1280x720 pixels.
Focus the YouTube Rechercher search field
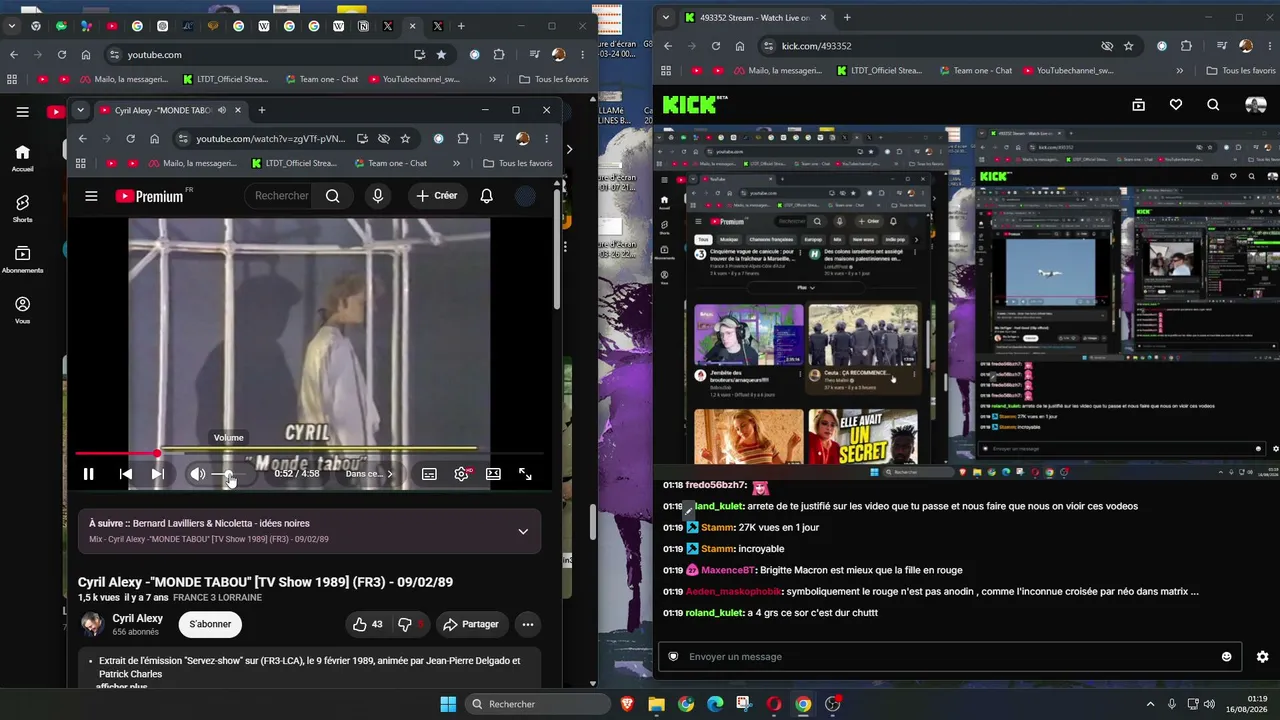280,196
